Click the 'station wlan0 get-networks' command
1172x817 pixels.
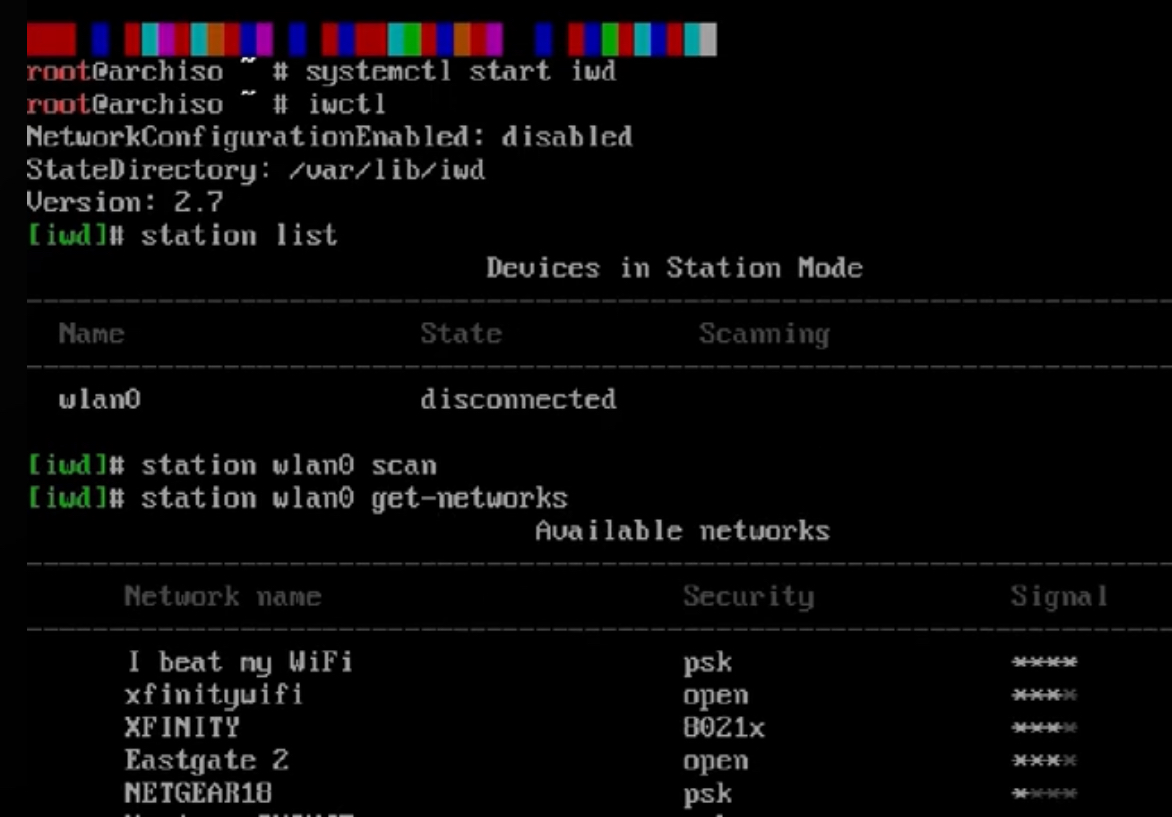coord(354,498)
